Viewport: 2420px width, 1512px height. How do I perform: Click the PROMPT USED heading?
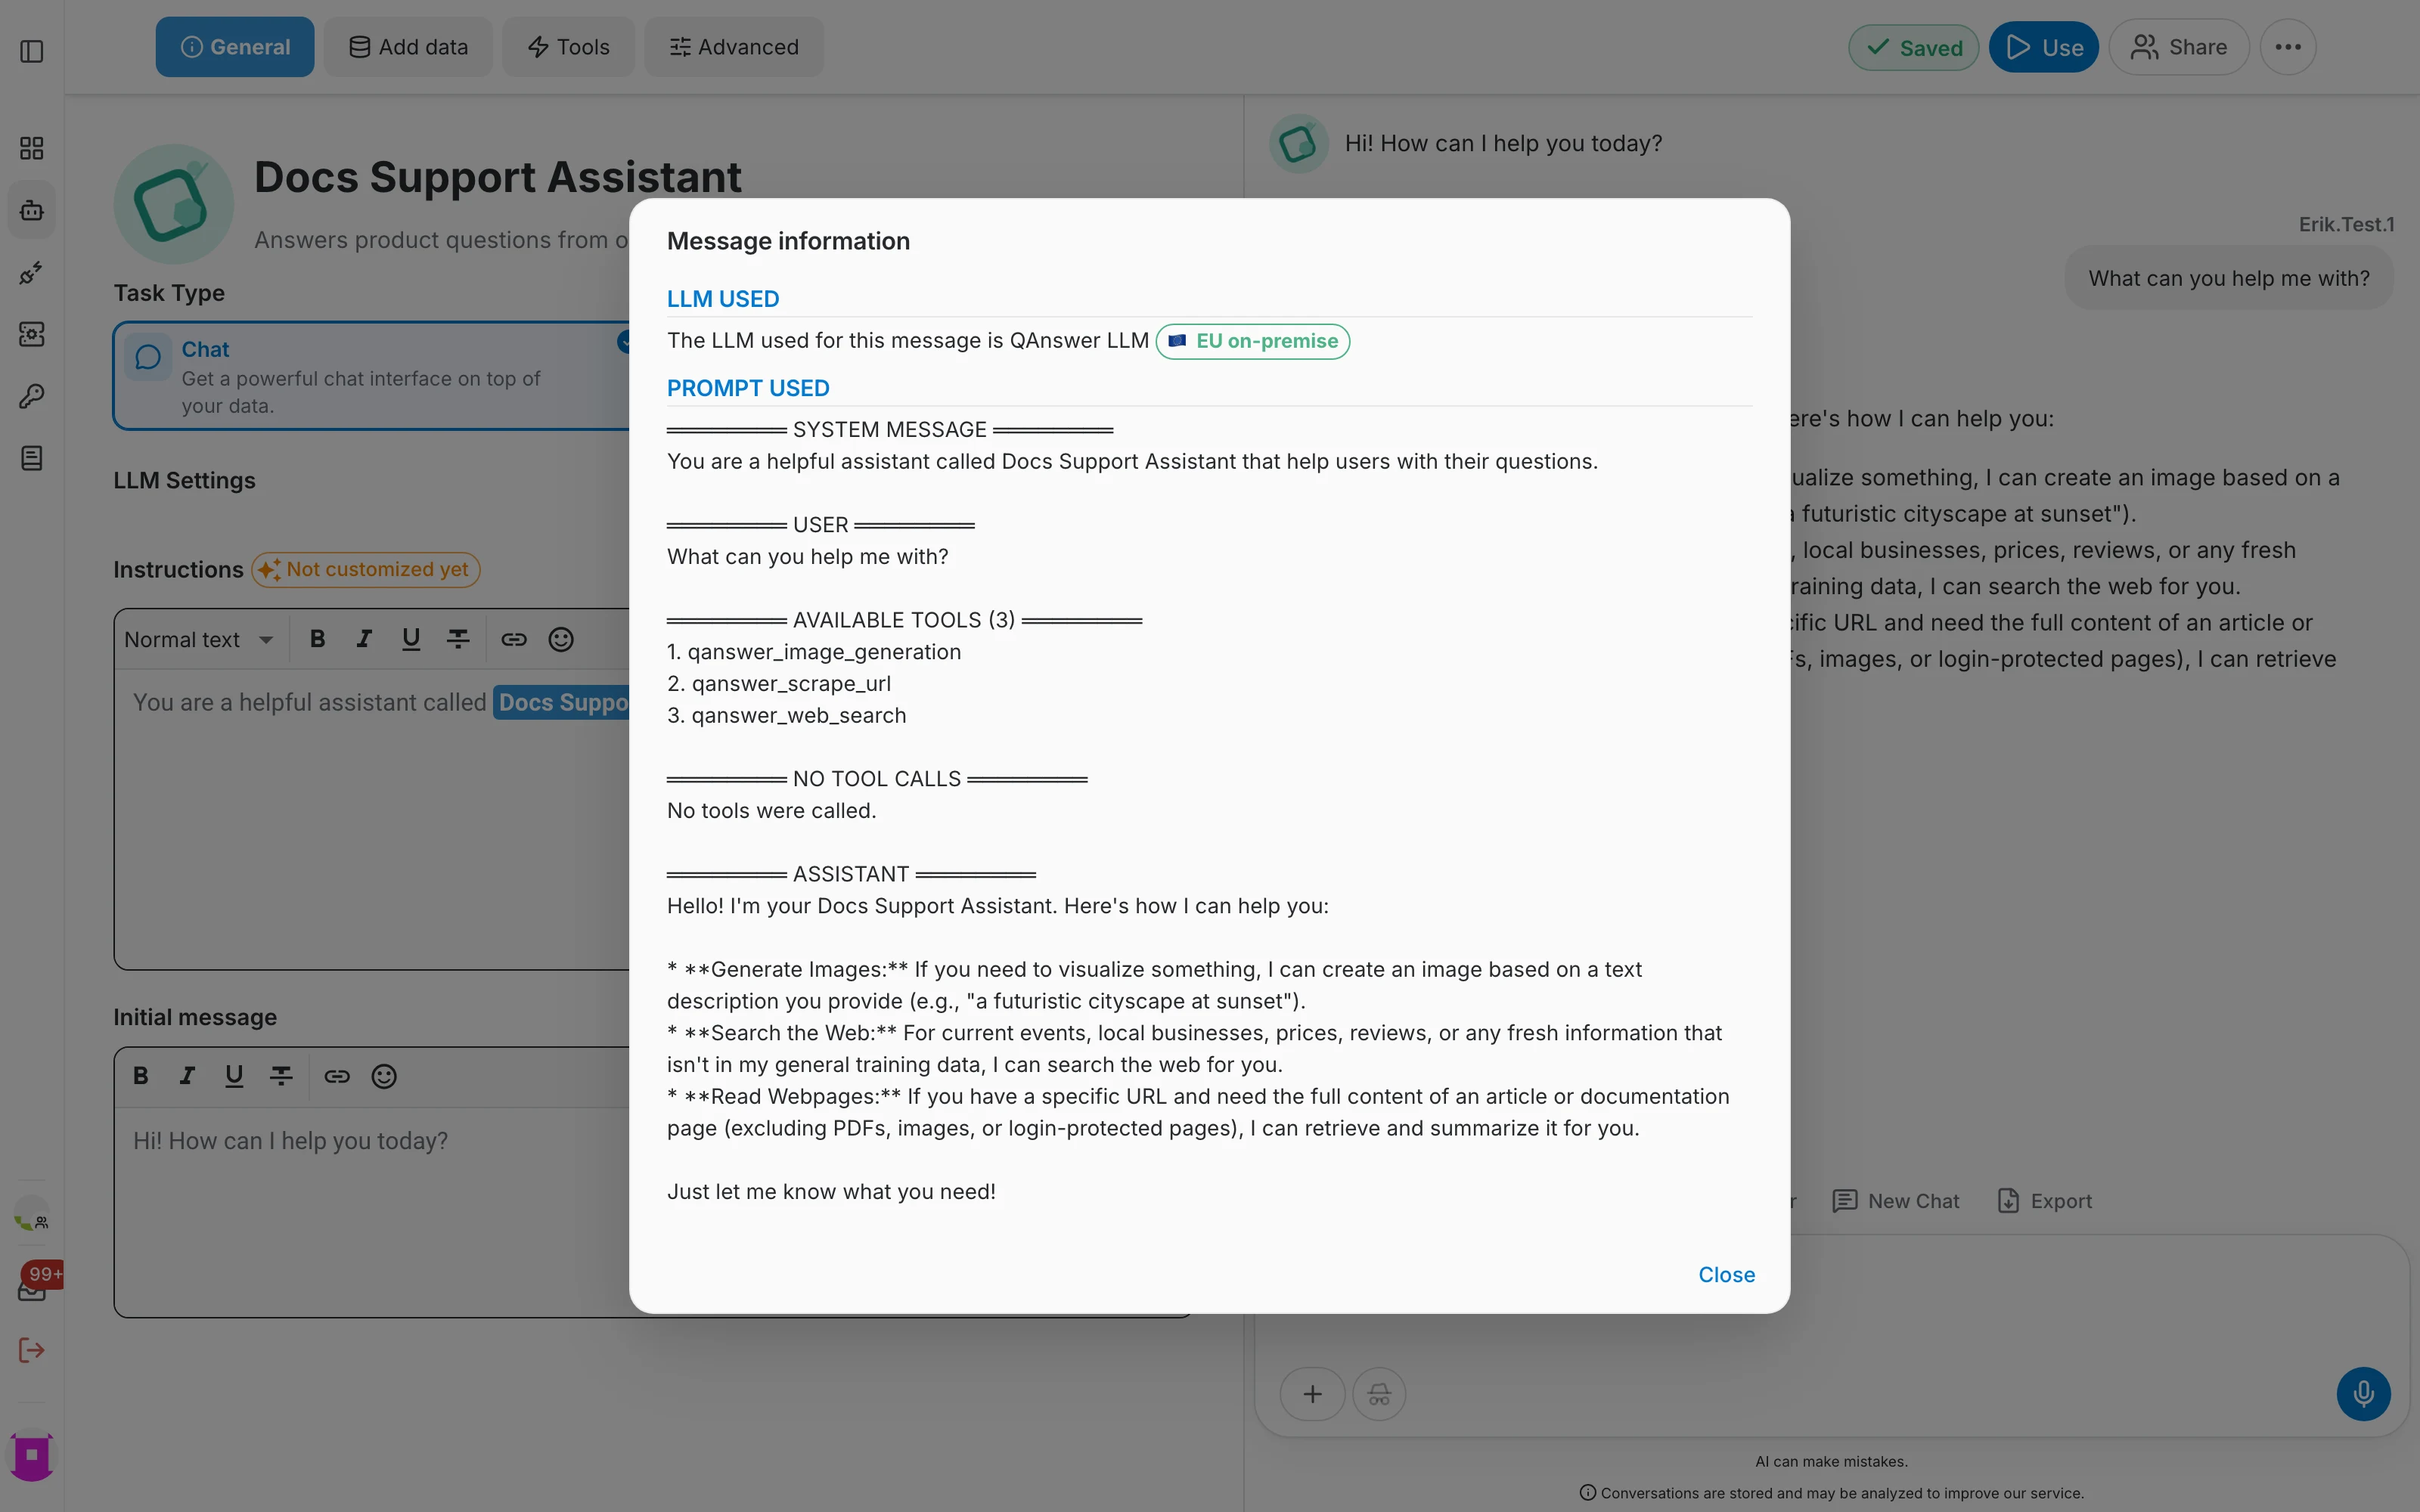[x=748, y=388]
